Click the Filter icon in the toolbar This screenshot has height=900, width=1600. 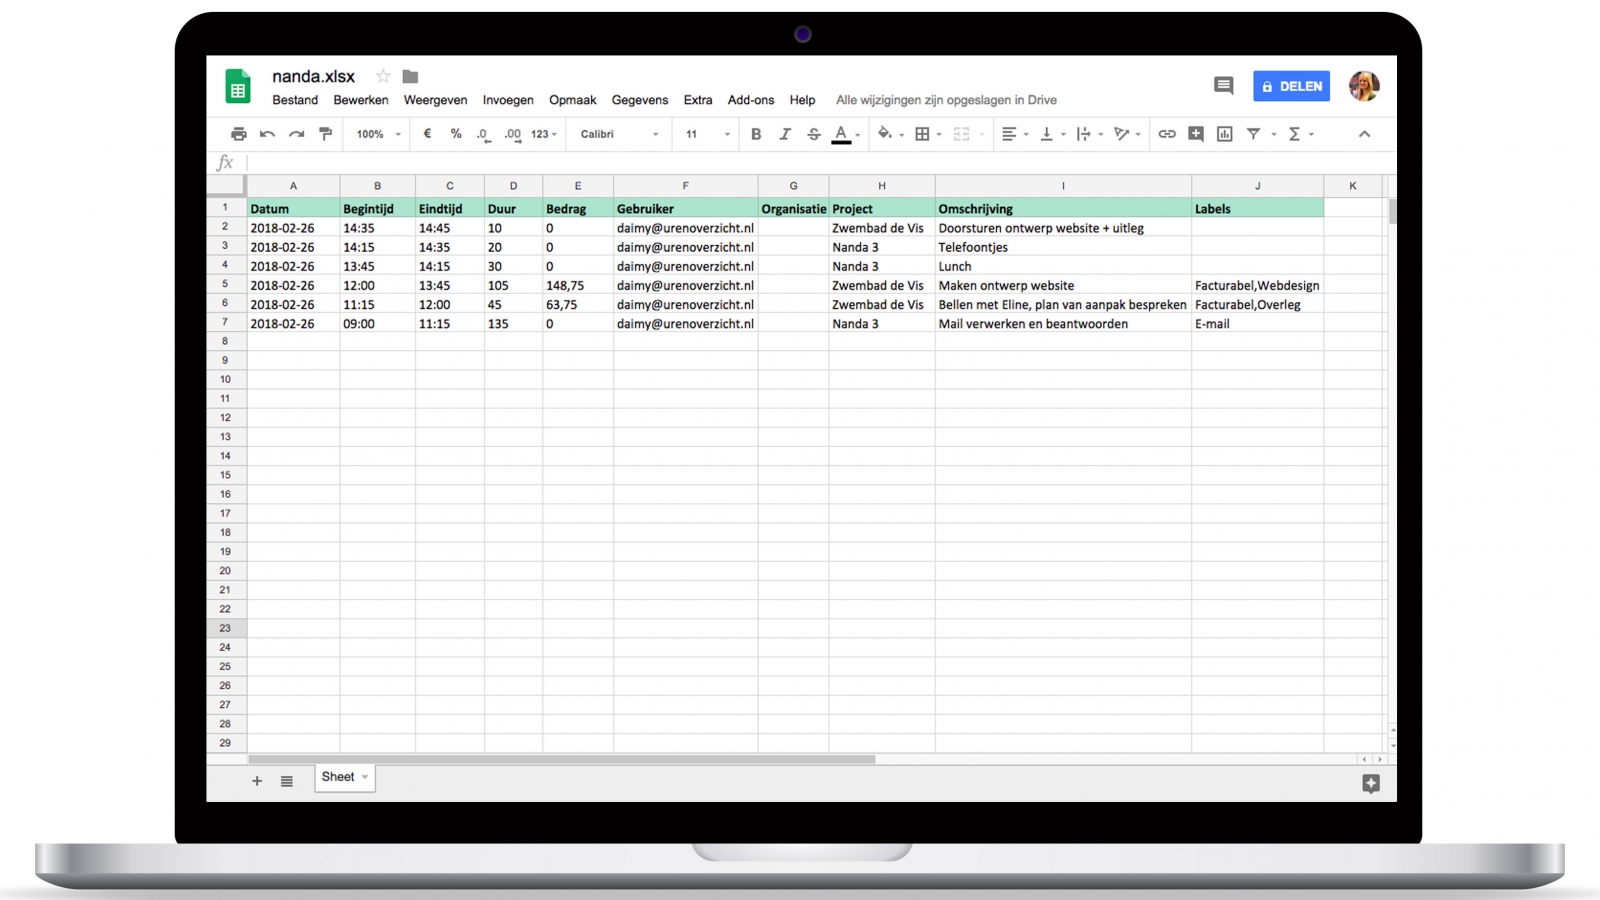click(1254, 134)
